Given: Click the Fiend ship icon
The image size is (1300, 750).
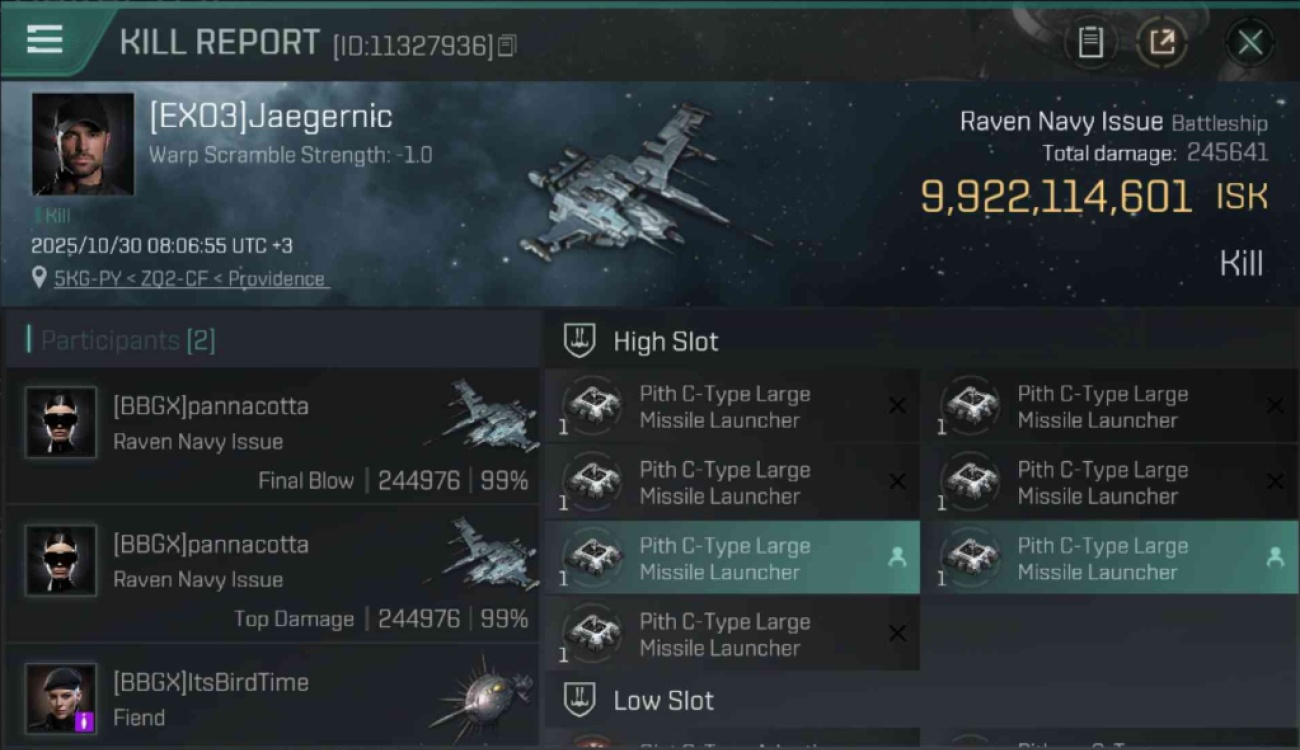Looking at the screenshot, I should coord(482,695).
